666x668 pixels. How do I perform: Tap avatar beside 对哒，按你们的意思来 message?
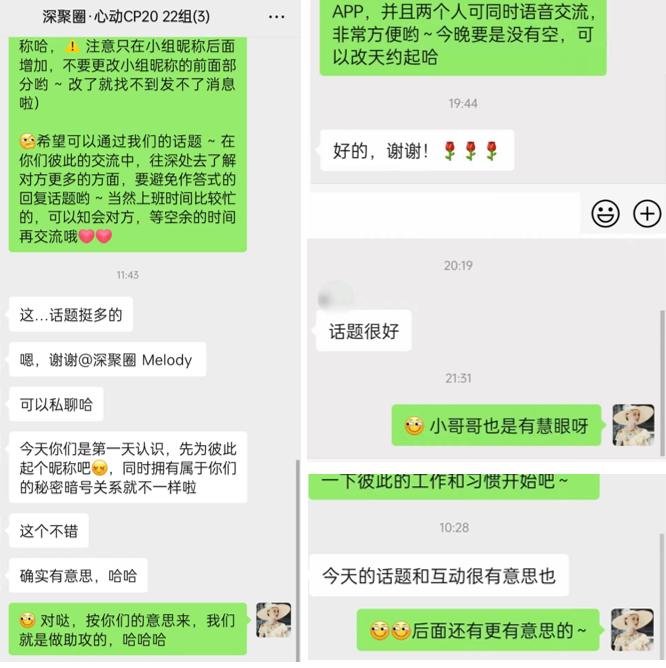[x=274, y=620]
